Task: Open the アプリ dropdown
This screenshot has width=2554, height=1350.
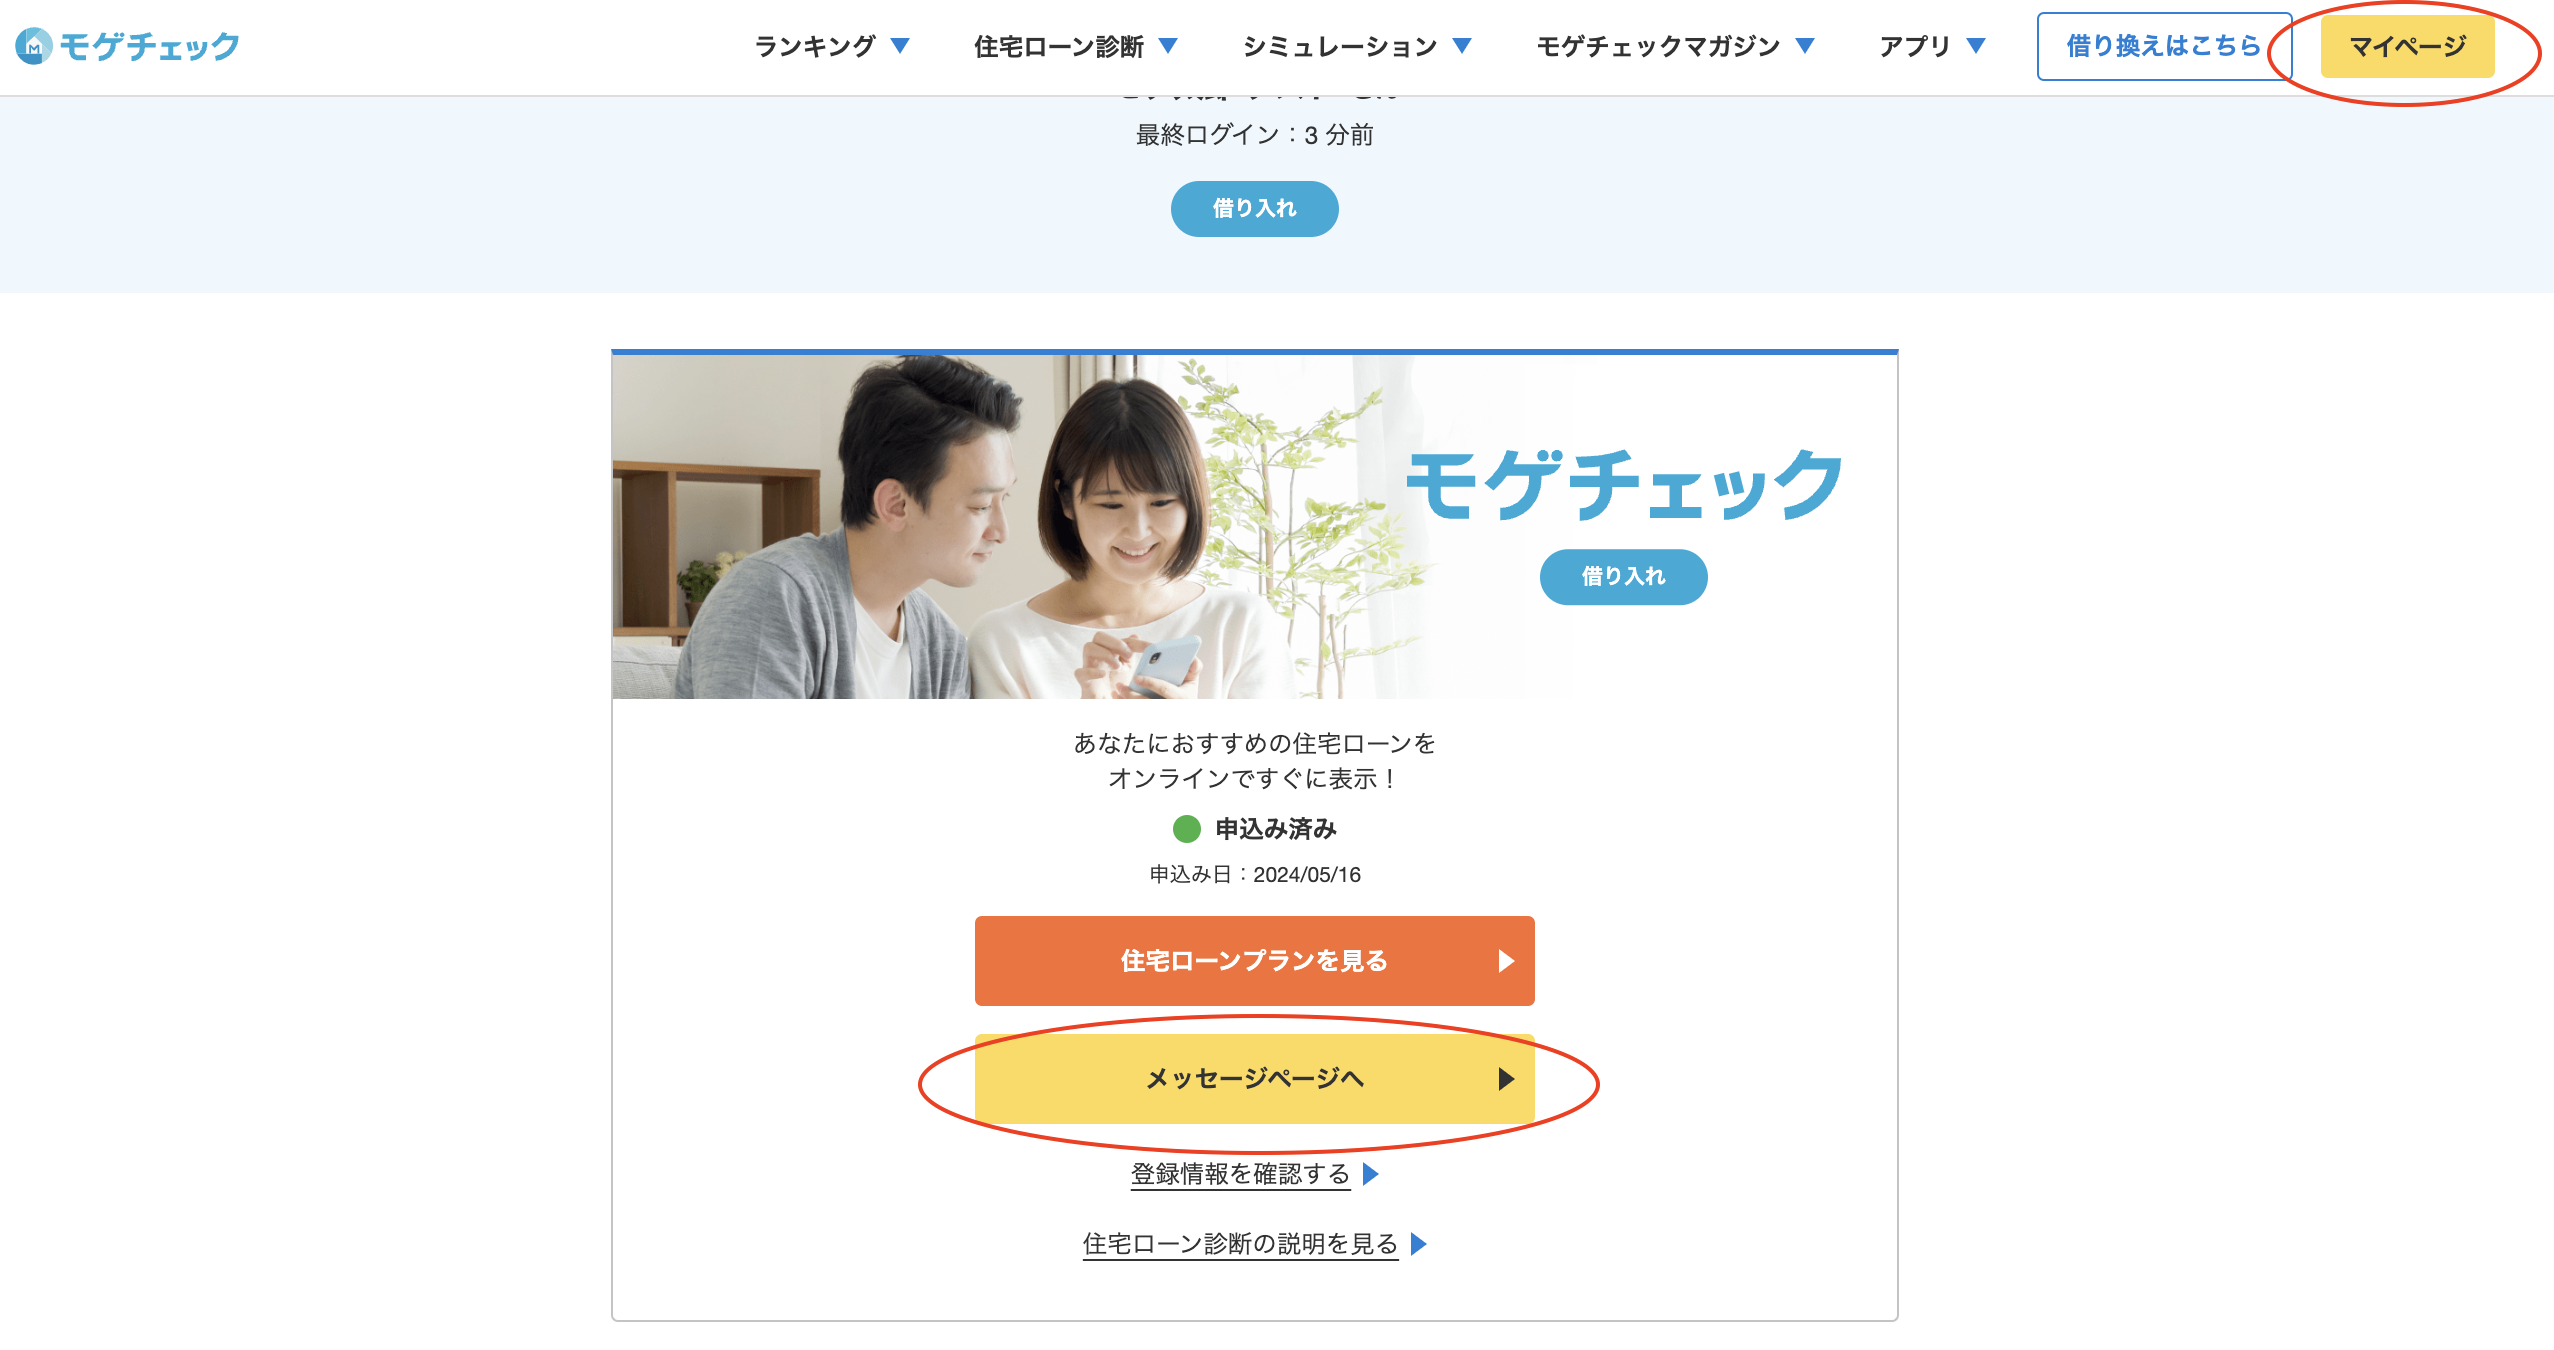Action: click(1977, 45)
